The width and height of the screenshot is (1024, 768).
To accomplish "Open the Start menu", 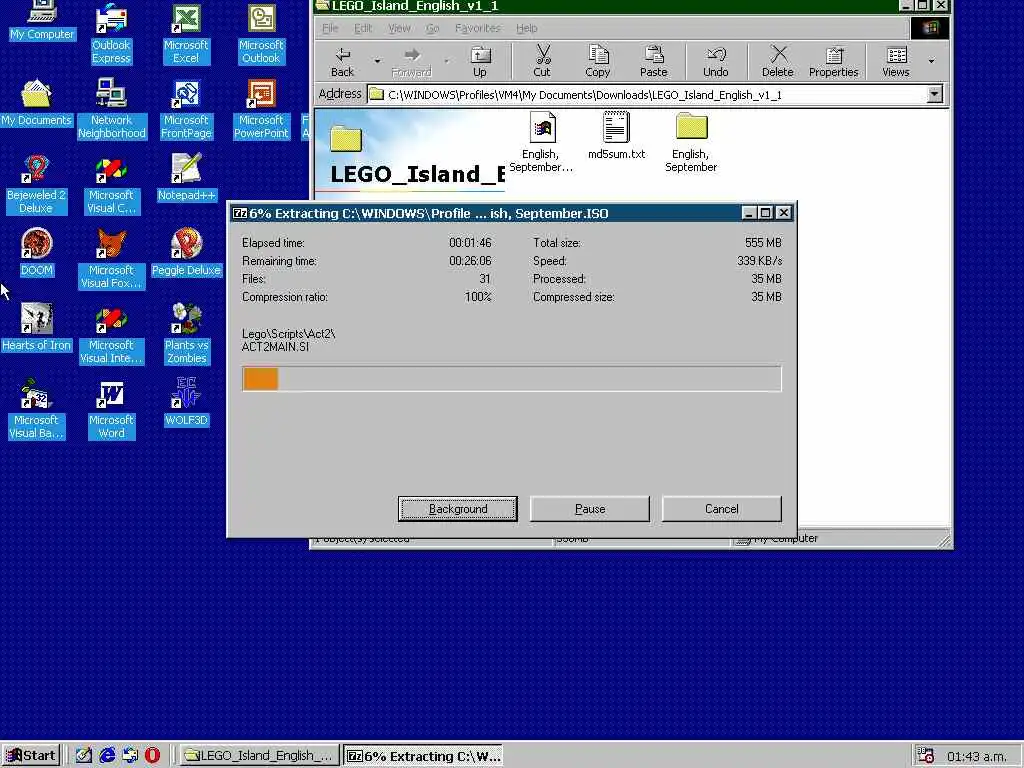I will pos(31,756).
